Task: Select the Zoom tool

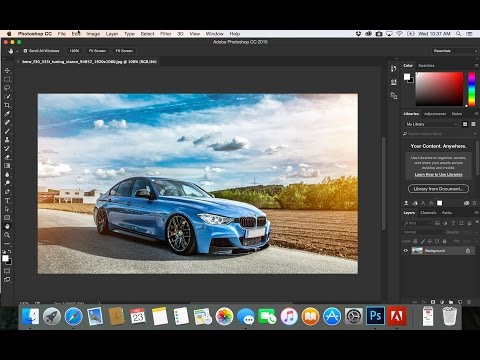Action: coord(7,235)
